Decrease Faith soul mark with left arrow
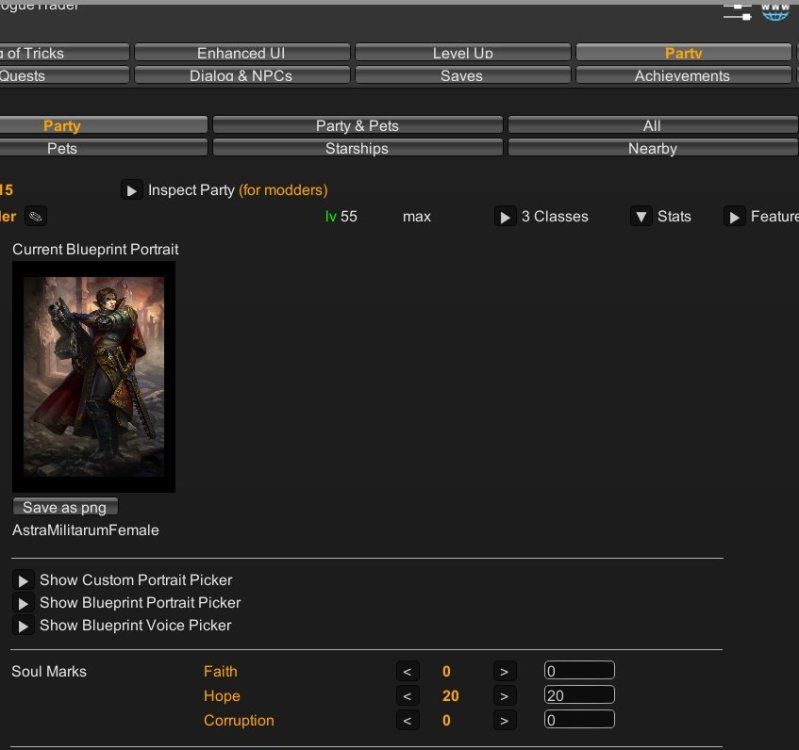Screen dimensions: 799x750 (x=407, y=672)
